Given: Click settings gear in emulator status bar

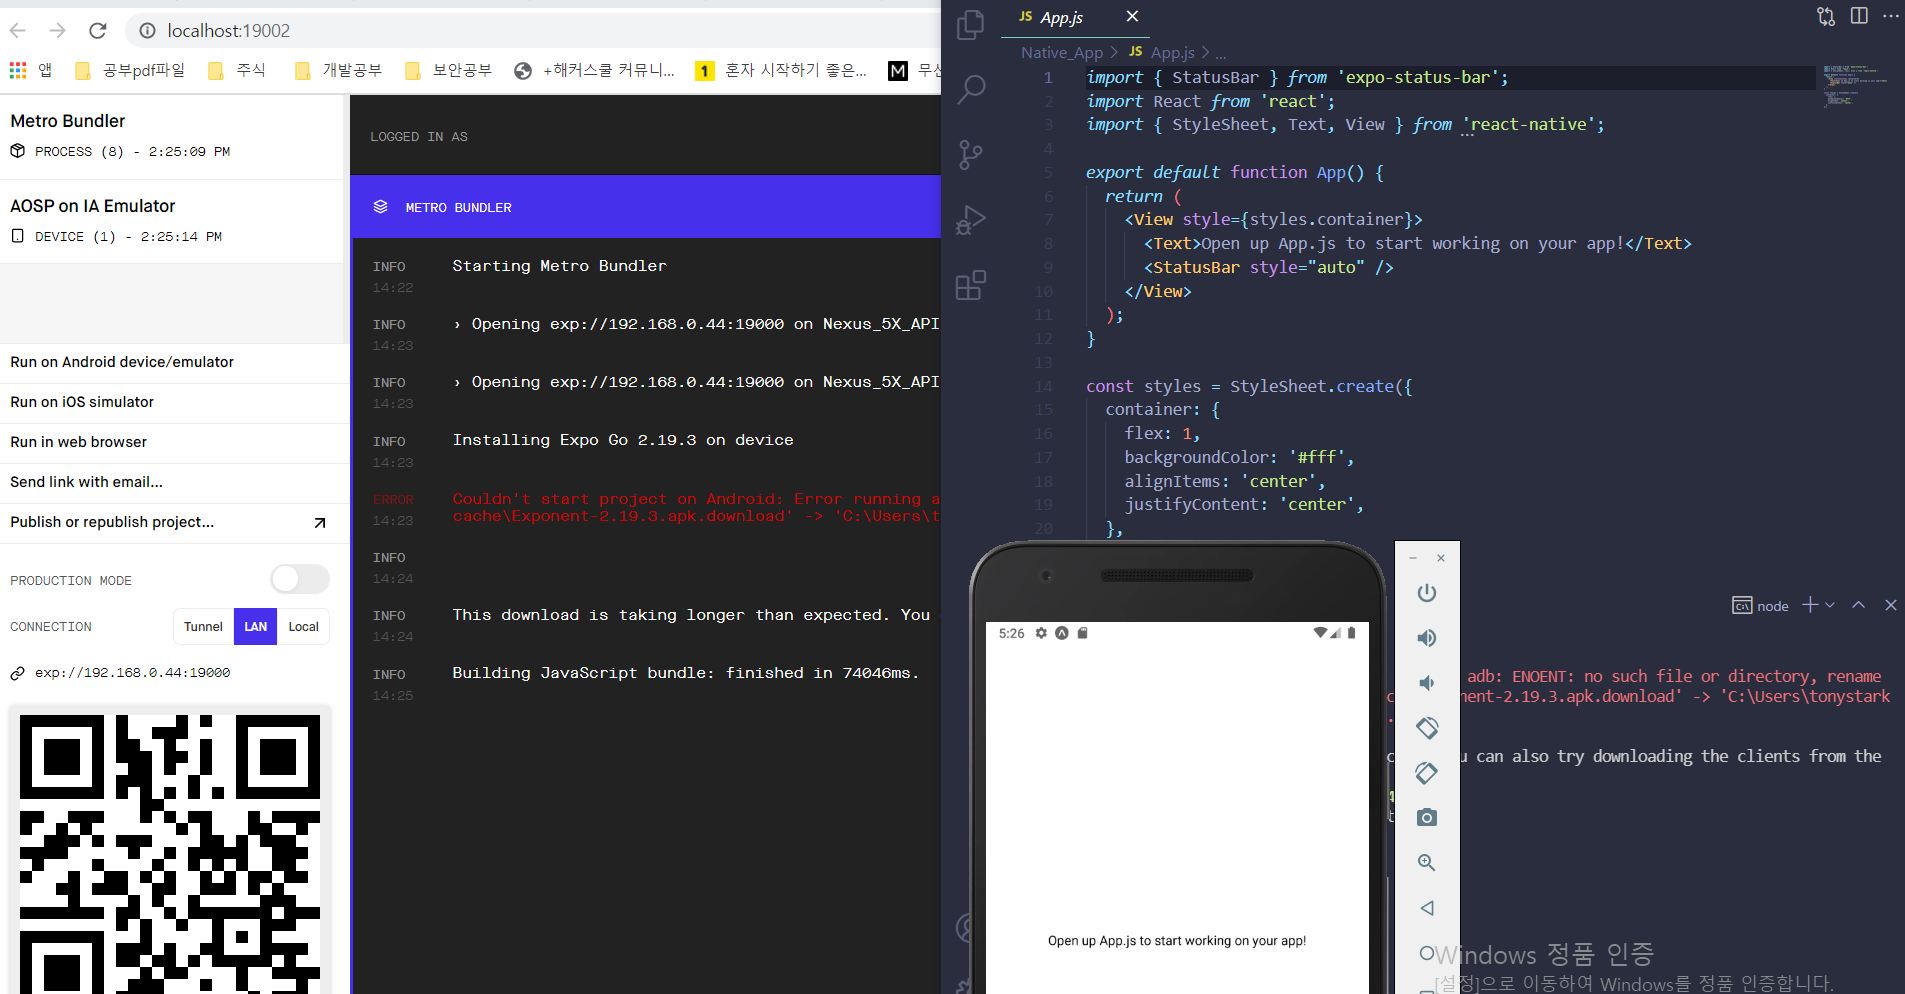Looking at the screenshot, I should pos(1041,633).
